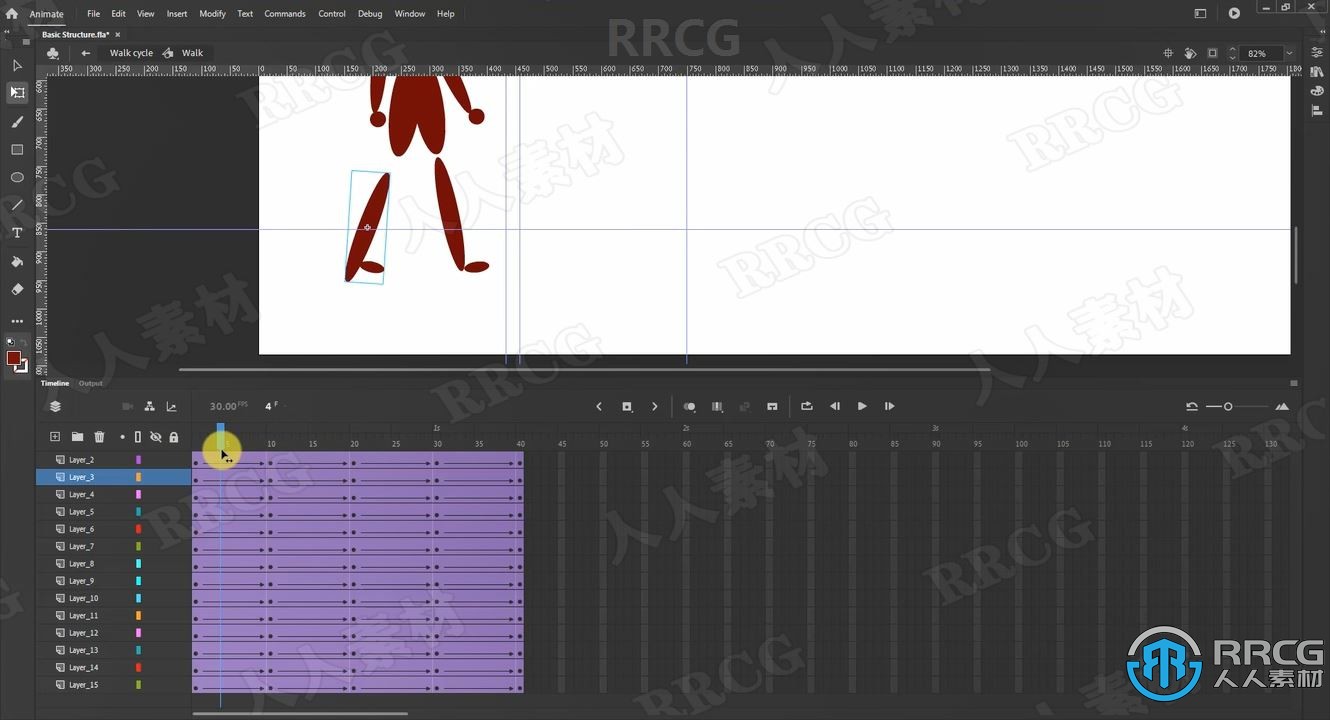Viewport: 1330px width, 720px height.
Task: Toggle highlight layers dot header
Action: (123, 437)
